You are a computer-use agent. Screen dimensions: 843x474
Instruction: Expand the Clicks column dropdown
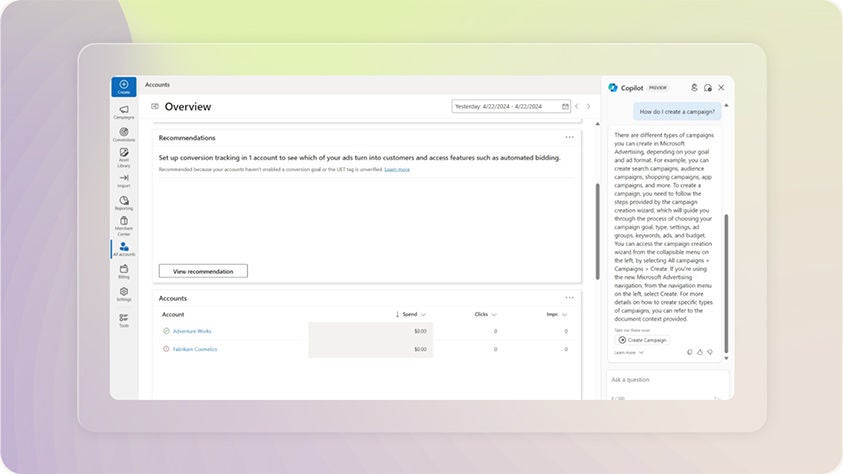tap(493, 314)
